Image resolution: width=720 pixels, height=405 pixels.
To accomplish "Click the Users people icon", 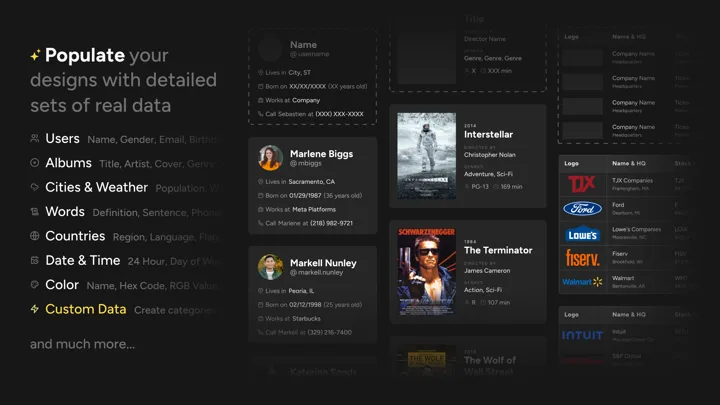I will (x=34, y=138).
